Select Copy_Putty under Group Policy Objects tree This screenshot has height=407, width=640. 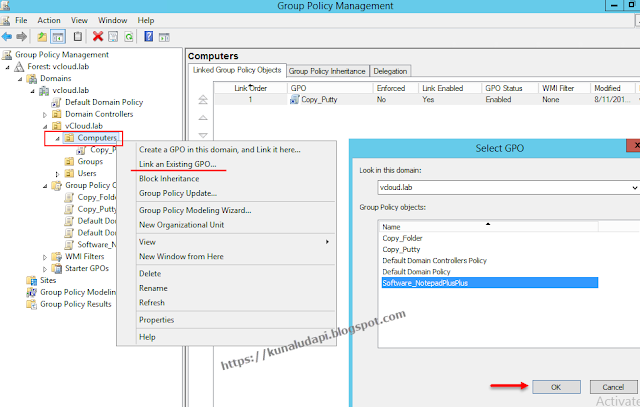97,209
